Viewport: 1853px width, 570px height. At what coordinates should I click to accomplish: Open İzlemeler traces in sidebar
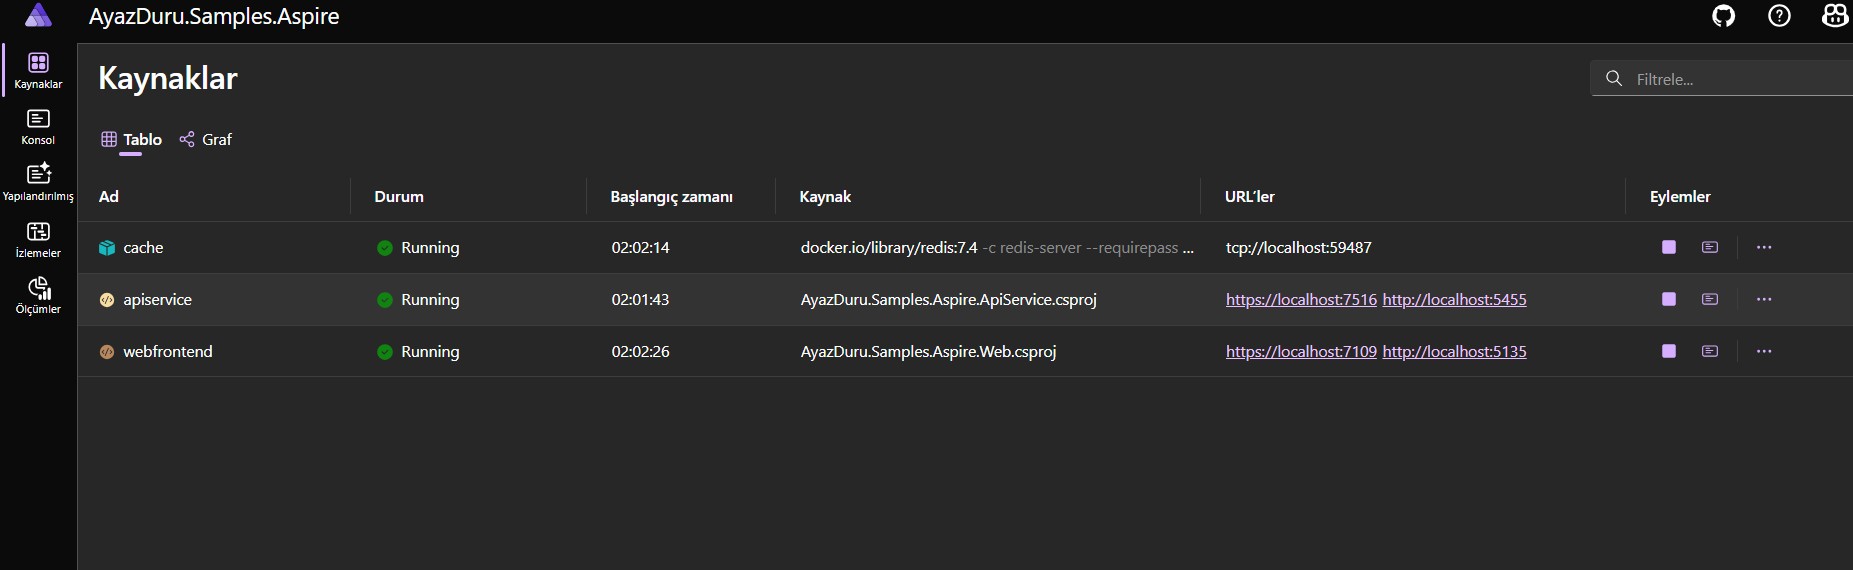point(38,240)
